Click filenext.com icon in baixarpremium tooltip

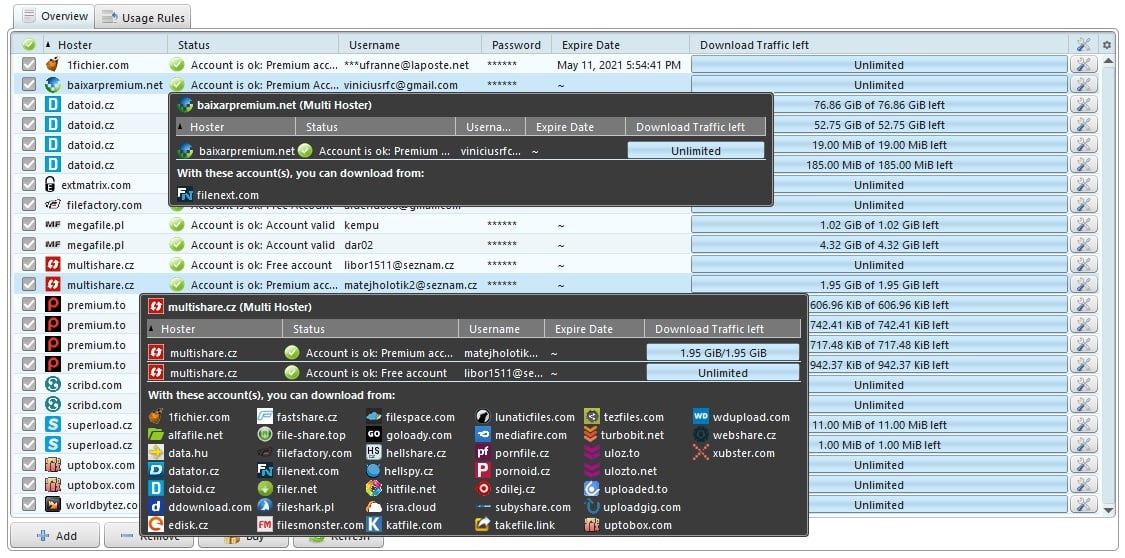point(185,194)
